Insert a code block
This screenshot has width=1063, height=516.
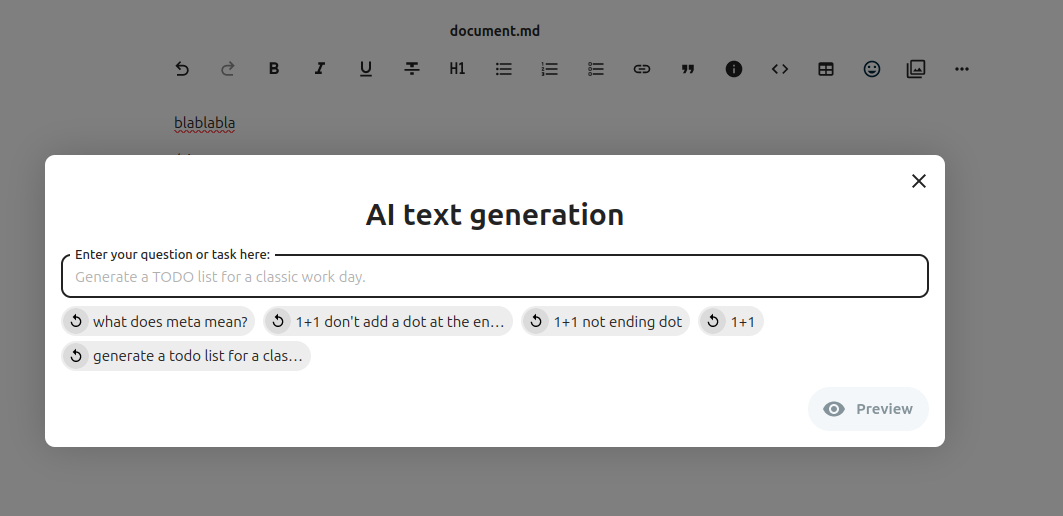click(780, 69)
